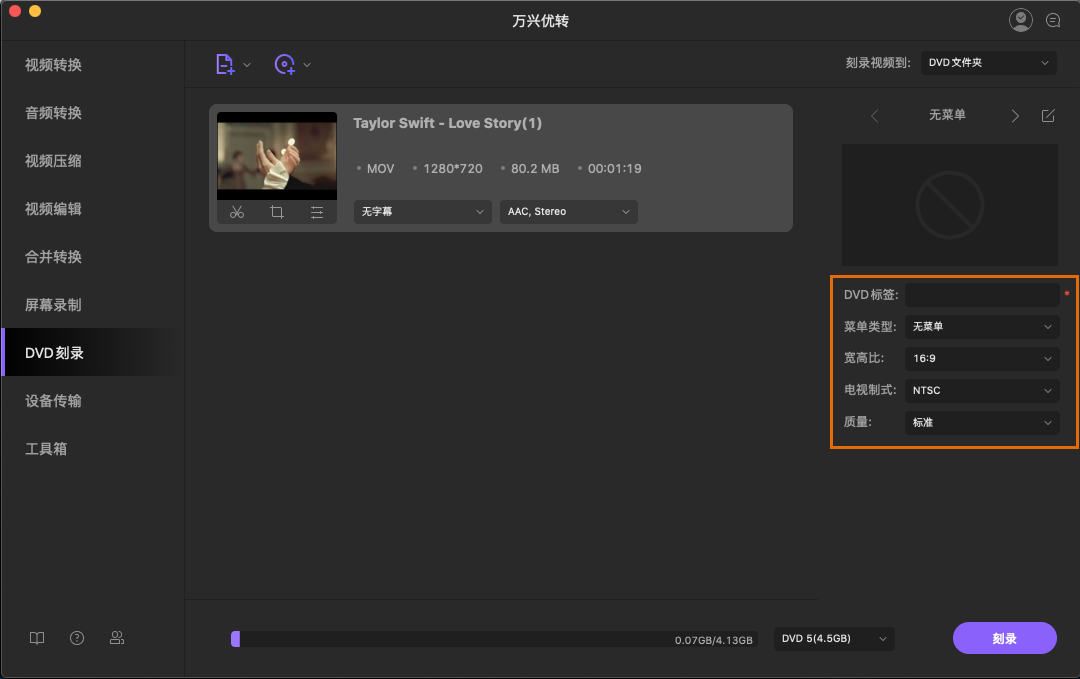This screenshot has height=679, width=1080.
Task: Open the user account icon
Action: [x=1020, y=20]
